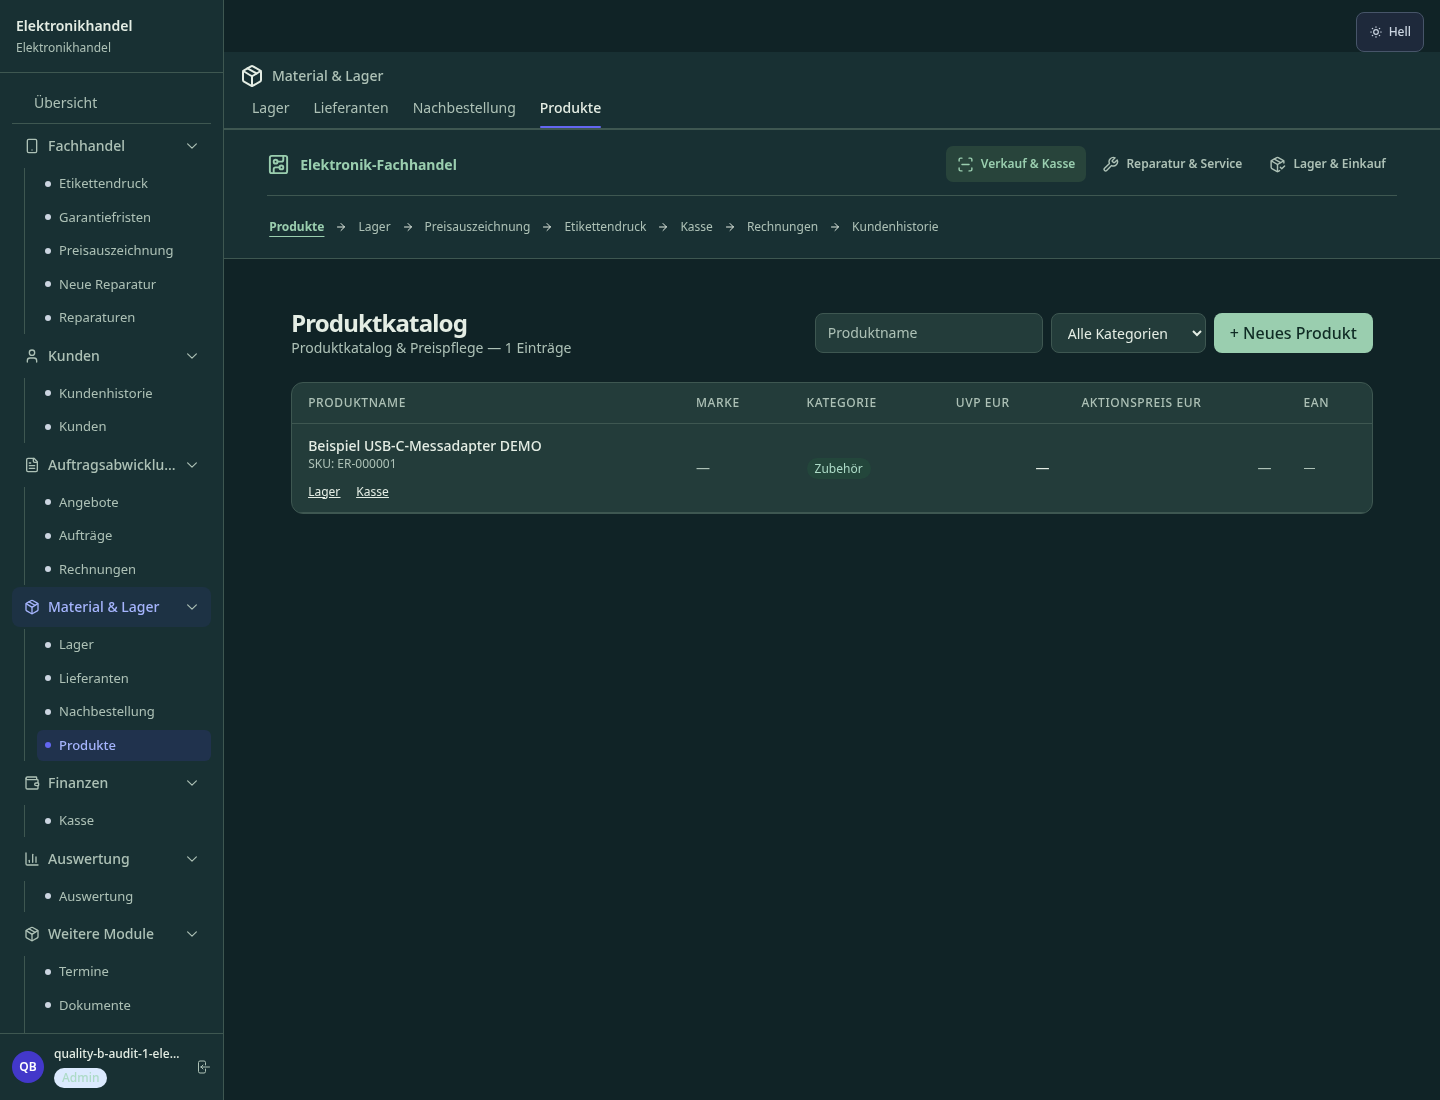Click the Finanzen wallet icon

point(32,783)
